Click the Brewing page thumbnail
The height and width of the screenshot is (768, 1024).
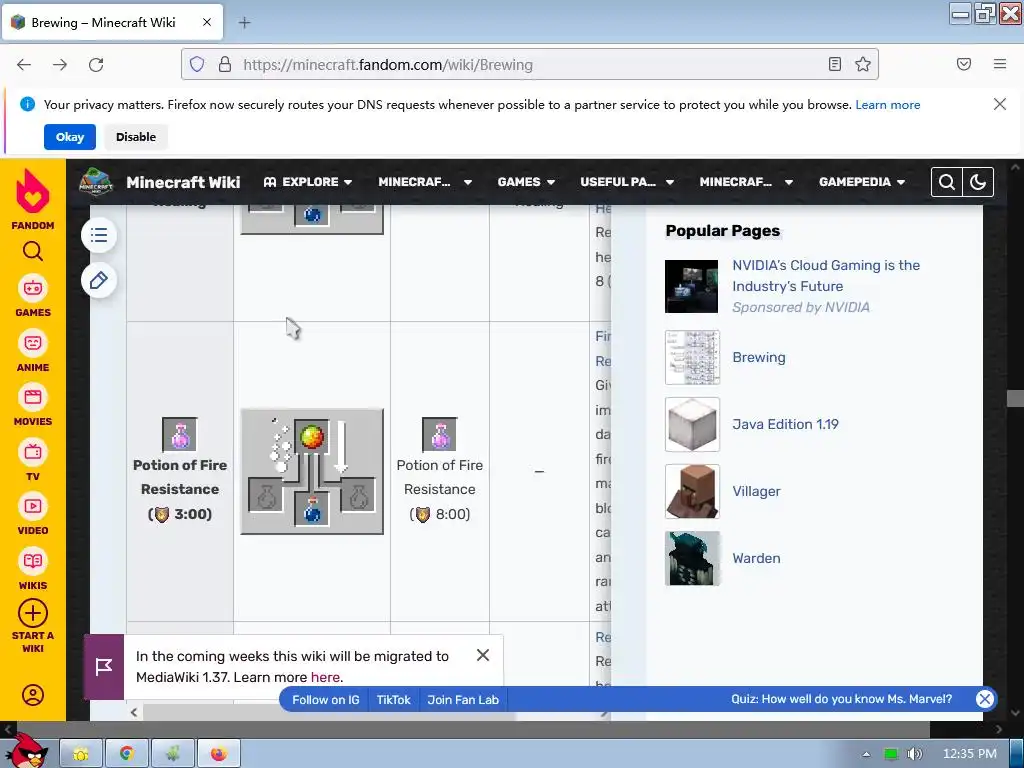pyautogui.click(x=692, y=357)
